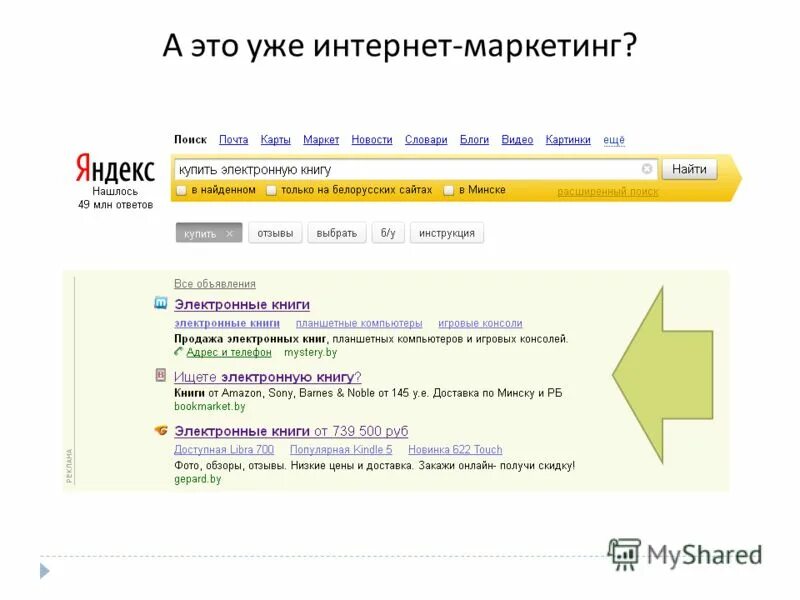Check the 'в найденном' checkbox
This screenshot has width=800, height=600.
(181, 190)
